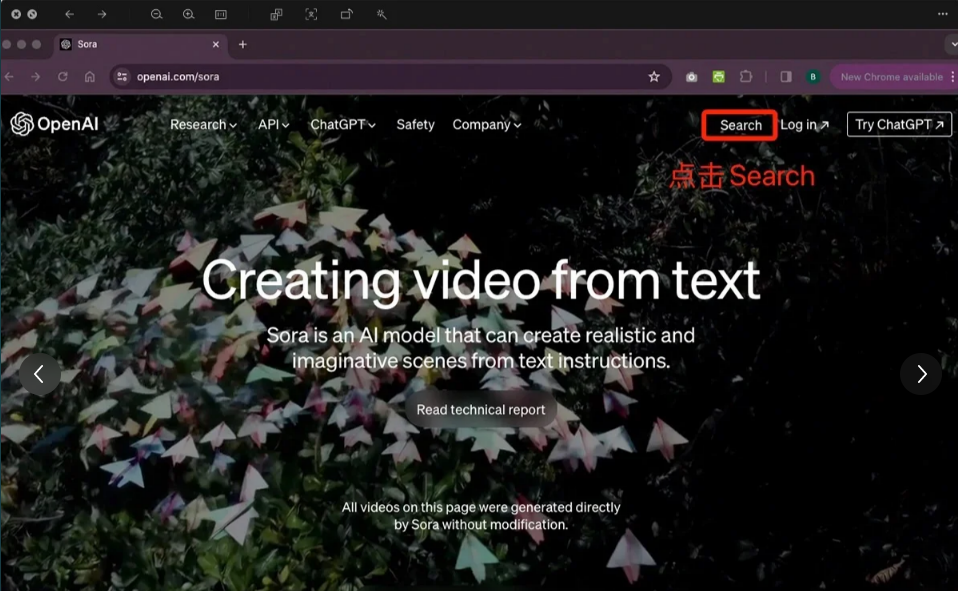Viewport: 958px width, 591px height.
Task: Close the Sora tab
Action: (216, 44)
